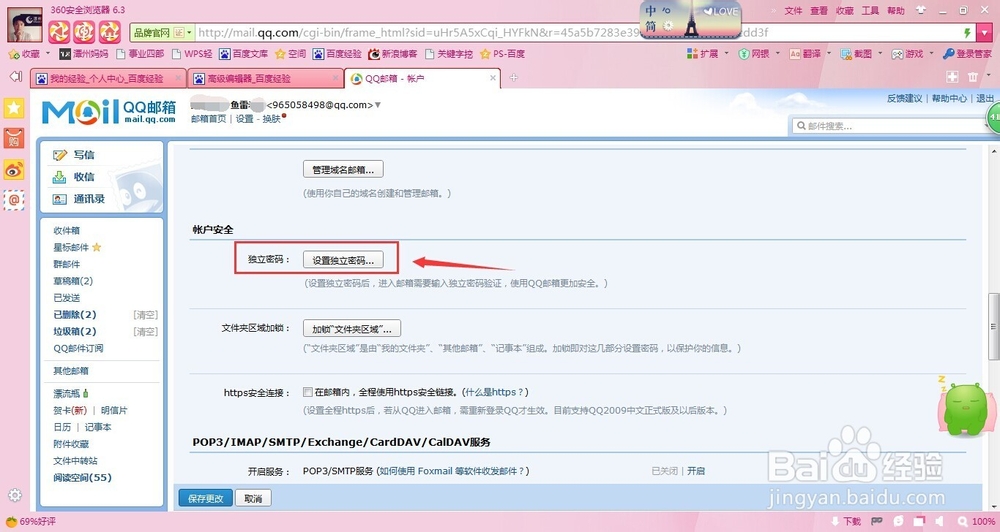Viewport: 1000px width, 532px height.
Task: Click 开启 to enable POP3/SMTP service
Action: point(696,471)
